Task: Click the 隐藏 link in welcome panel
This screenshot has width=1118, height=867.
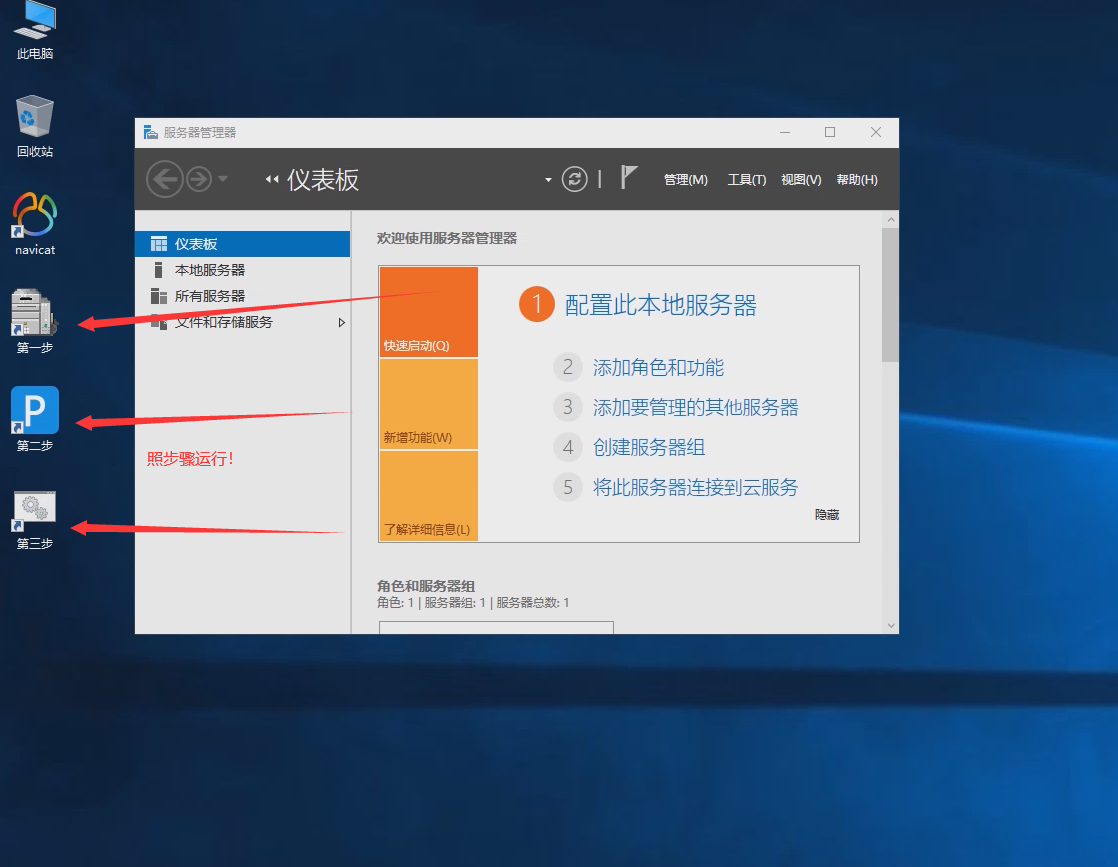Action: click(826, 515)
